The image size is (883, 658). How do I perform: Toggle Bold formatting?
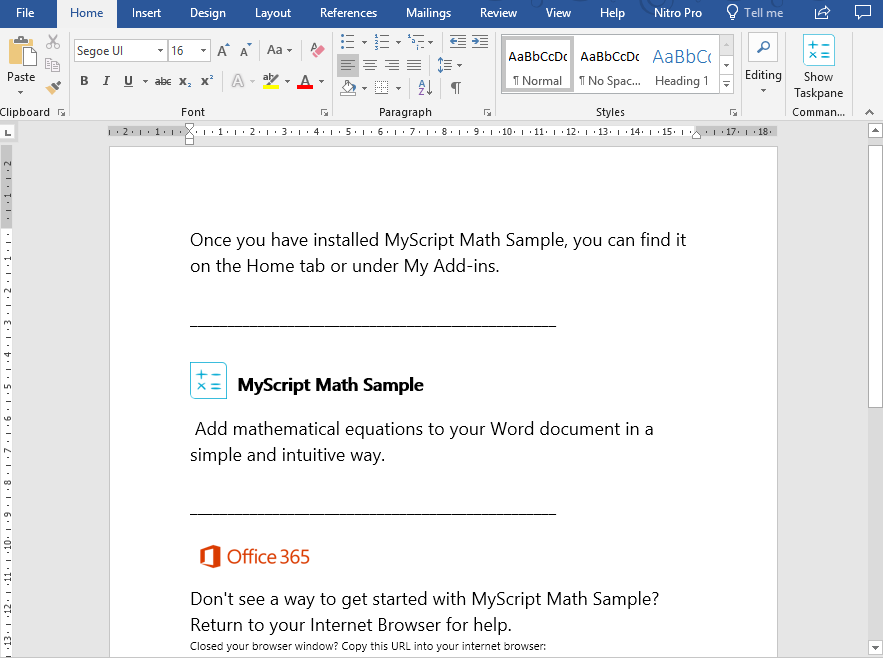84,81
